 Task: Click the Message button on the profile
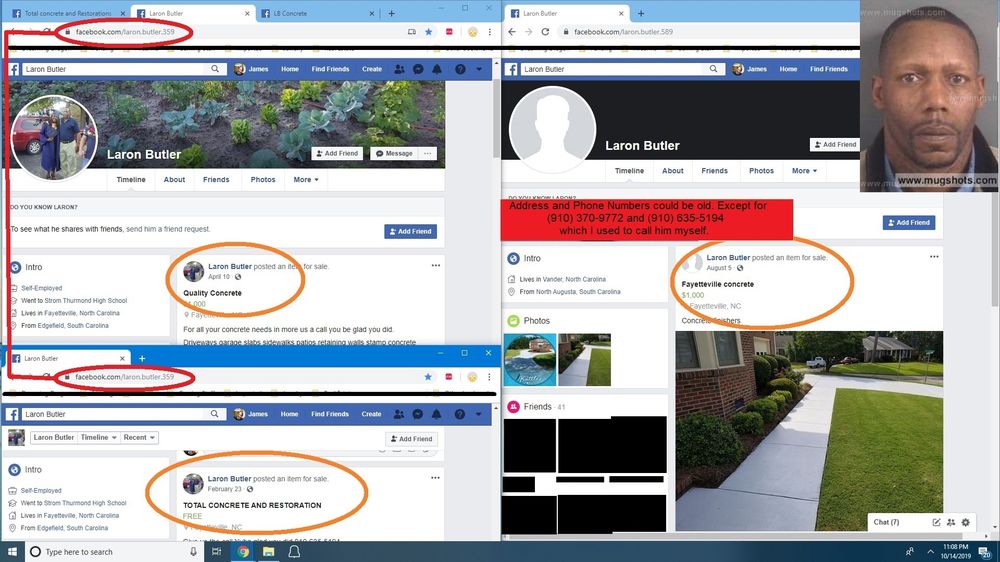393,154
